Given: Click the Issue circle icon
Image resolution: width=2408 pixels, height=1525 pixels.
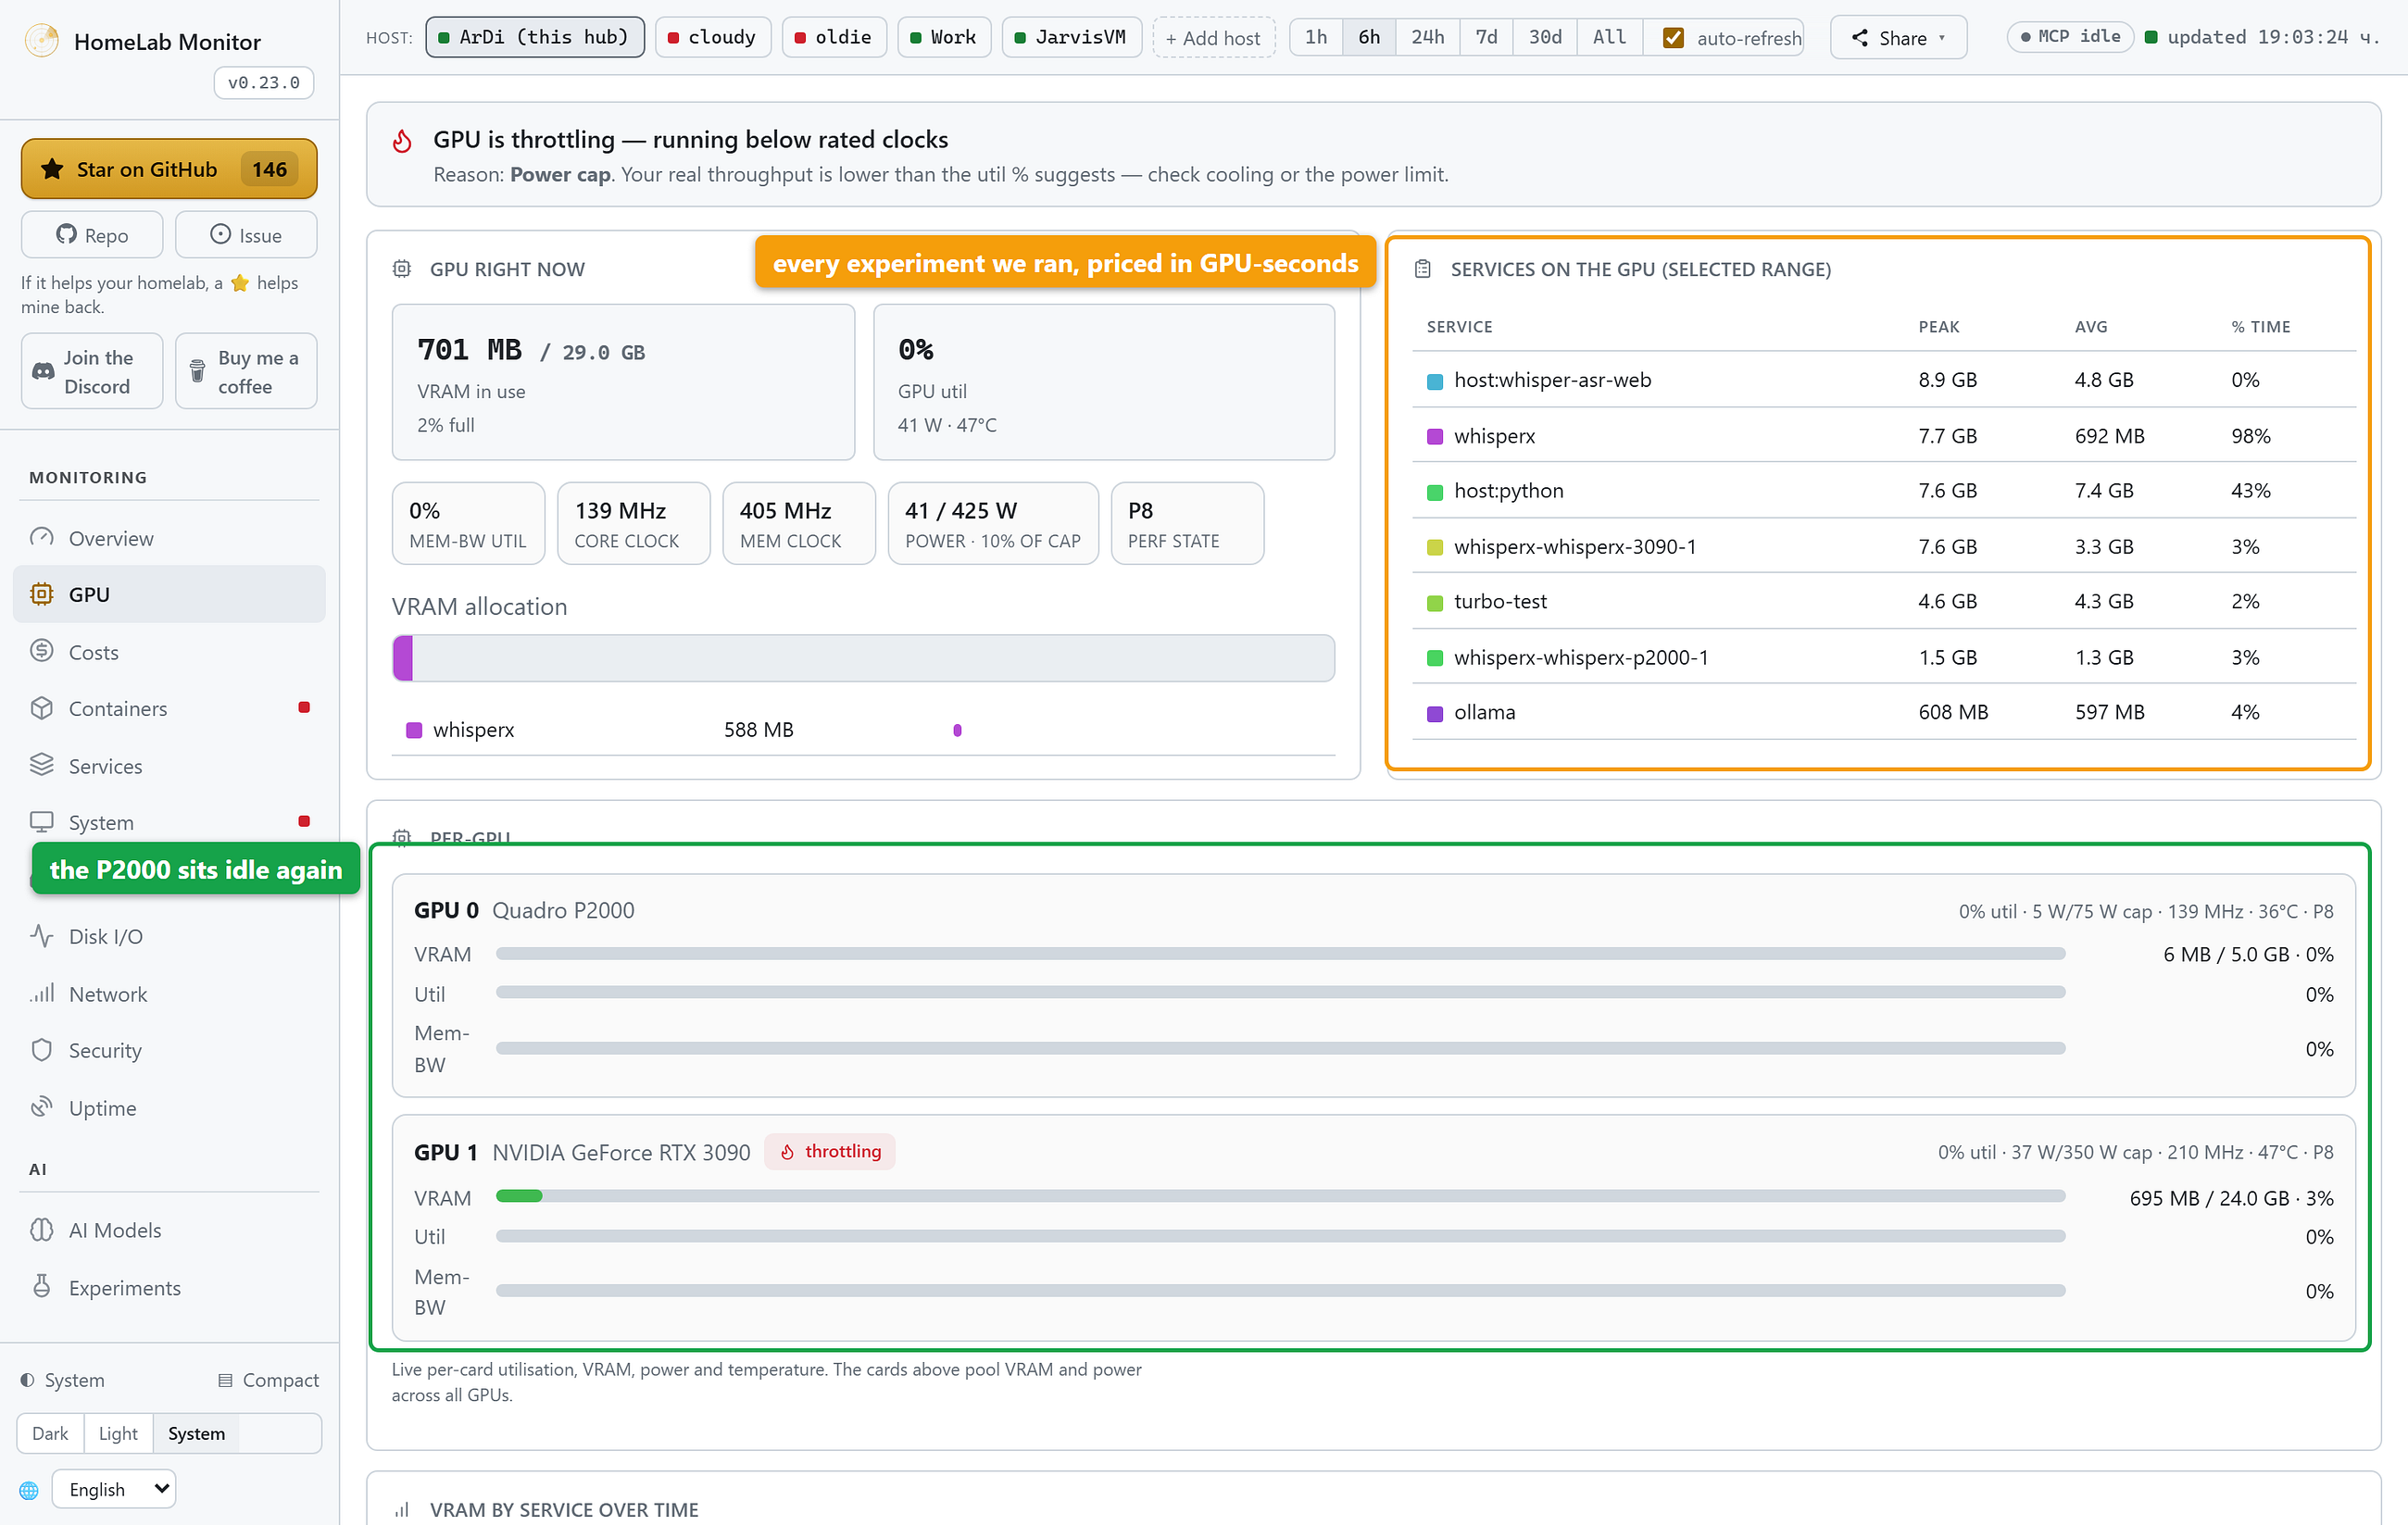Looking at the screenshot, I should coord(220,234).
